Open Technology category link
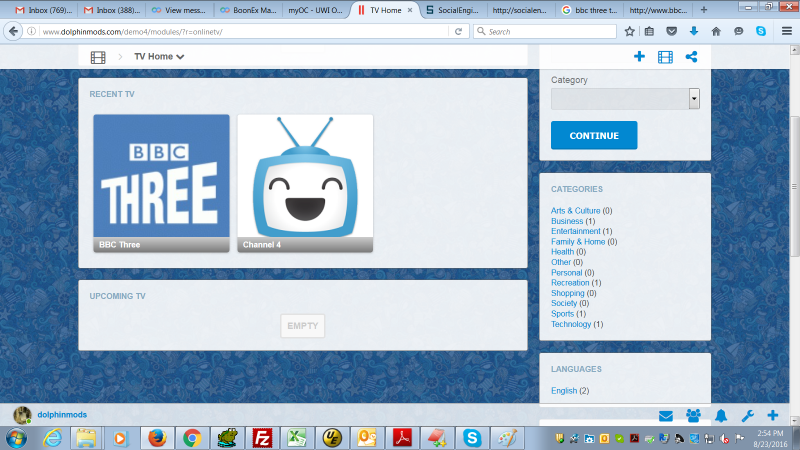Screen dimensions: 800x450 pos(571,324)
